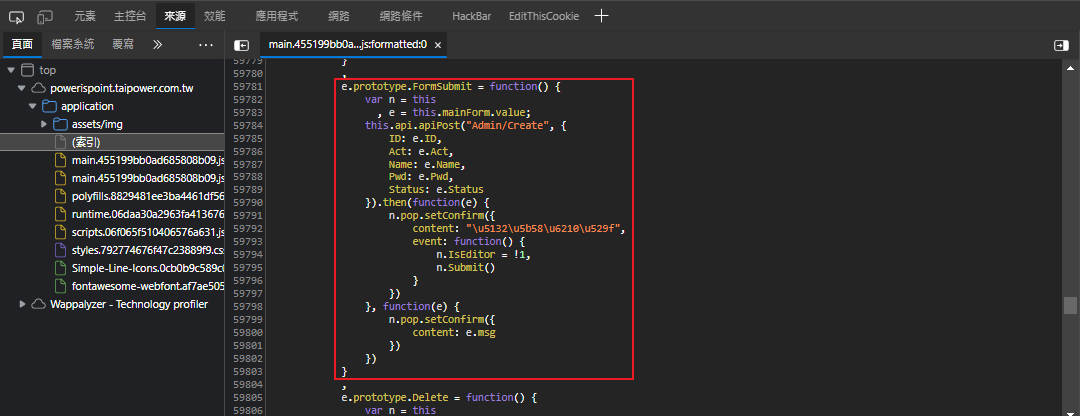
Task: Click the assets/img folder icon
Action: click(x=61, y=124)
